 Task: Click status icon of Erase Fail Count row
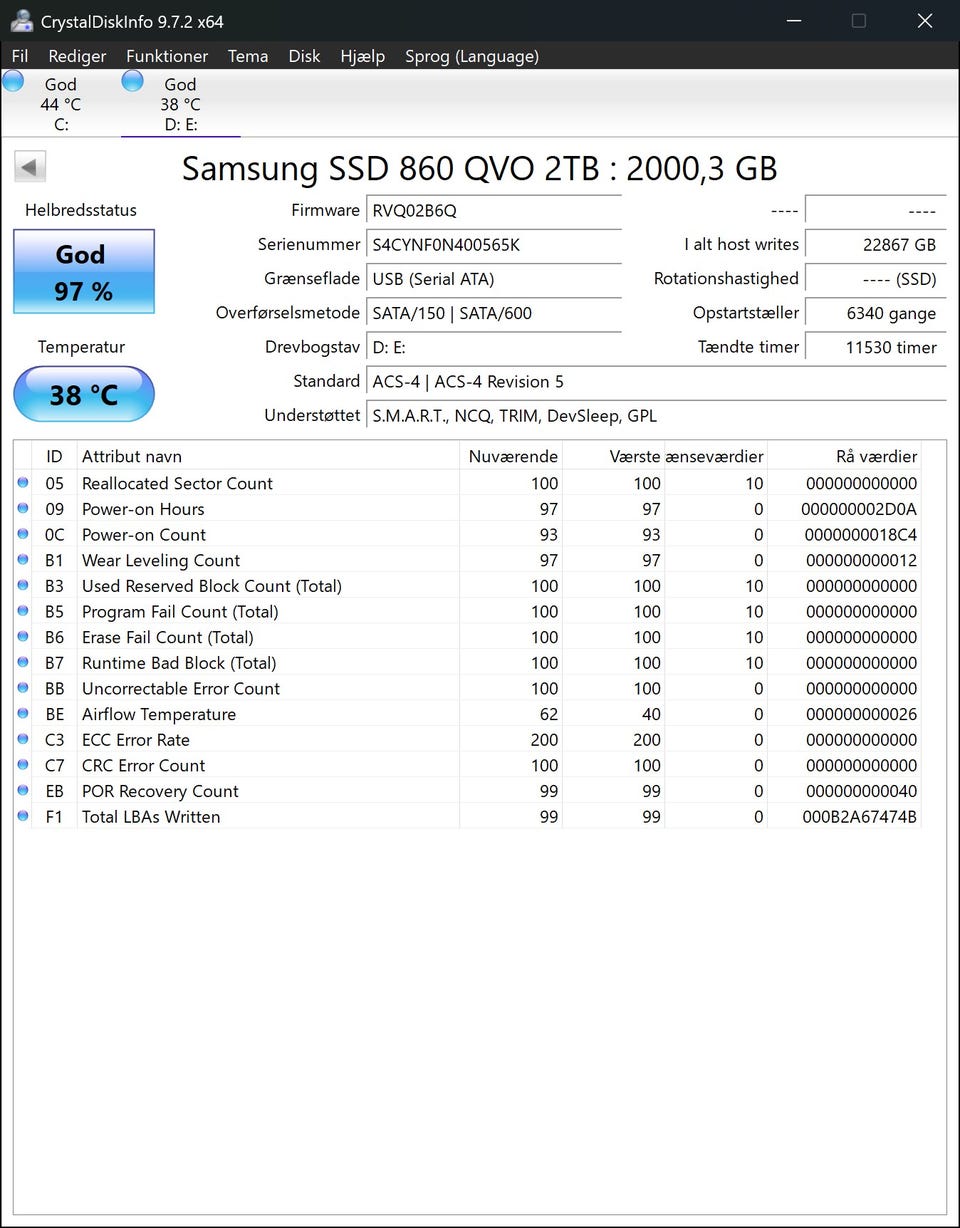(23, 637)
